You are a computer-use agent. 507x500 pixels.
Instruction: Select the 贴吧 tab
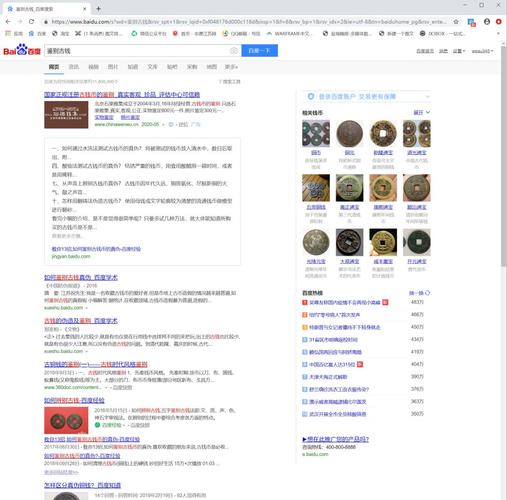click(x=172, y=67)
